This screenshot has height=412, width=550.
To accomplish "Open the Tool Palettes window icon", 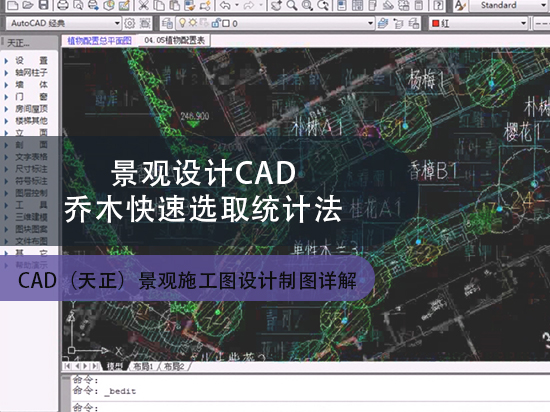I will (373, 5).
